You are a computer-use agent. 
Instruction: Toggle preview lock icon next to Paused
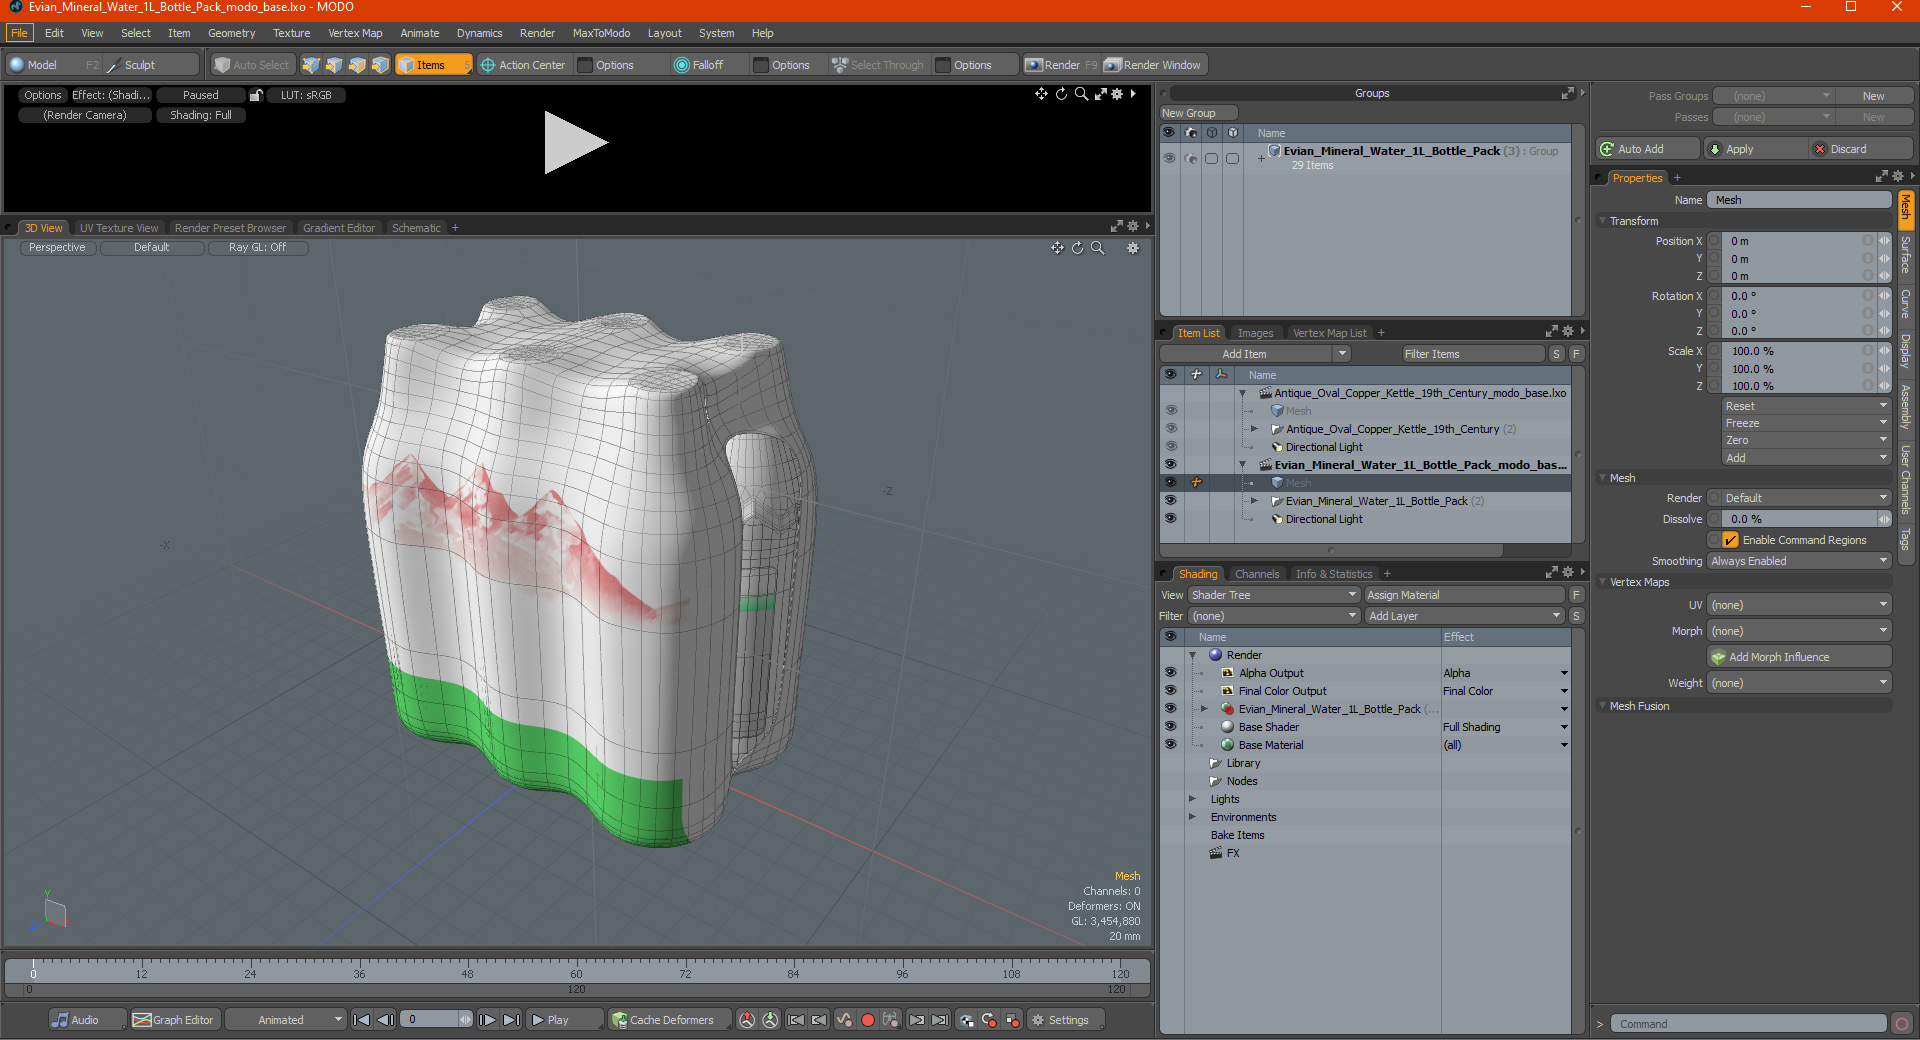coord(256,95)
